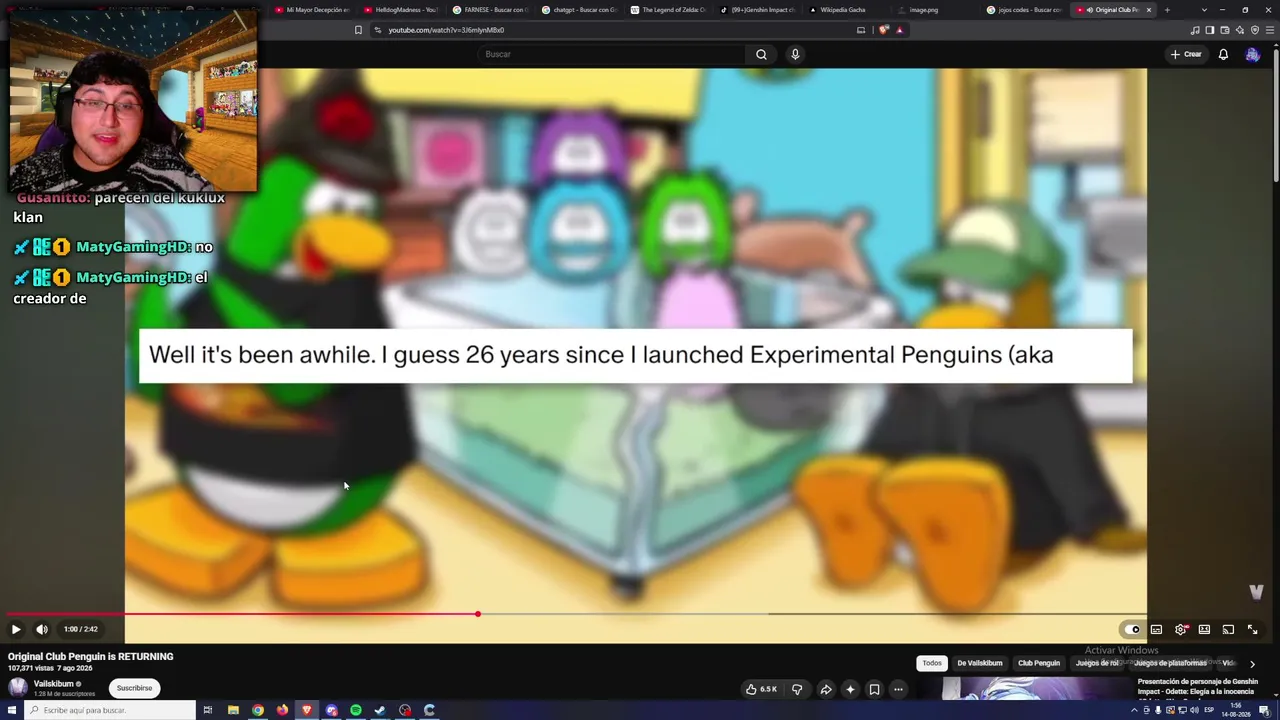Switch to the HelldogMadness YouTube tab
This screenshot has width=1280, height=720.
[x=402, y=10]
